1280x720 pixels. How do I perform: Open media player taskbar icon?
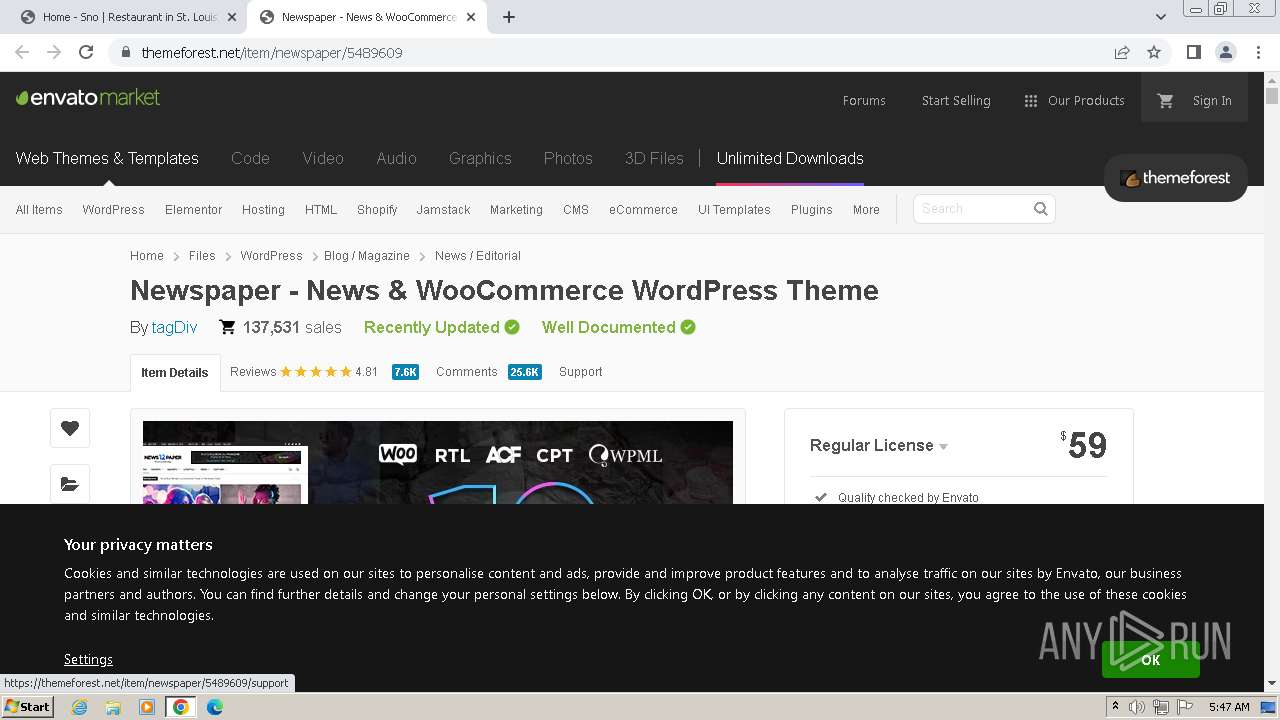tap(147, 707)
